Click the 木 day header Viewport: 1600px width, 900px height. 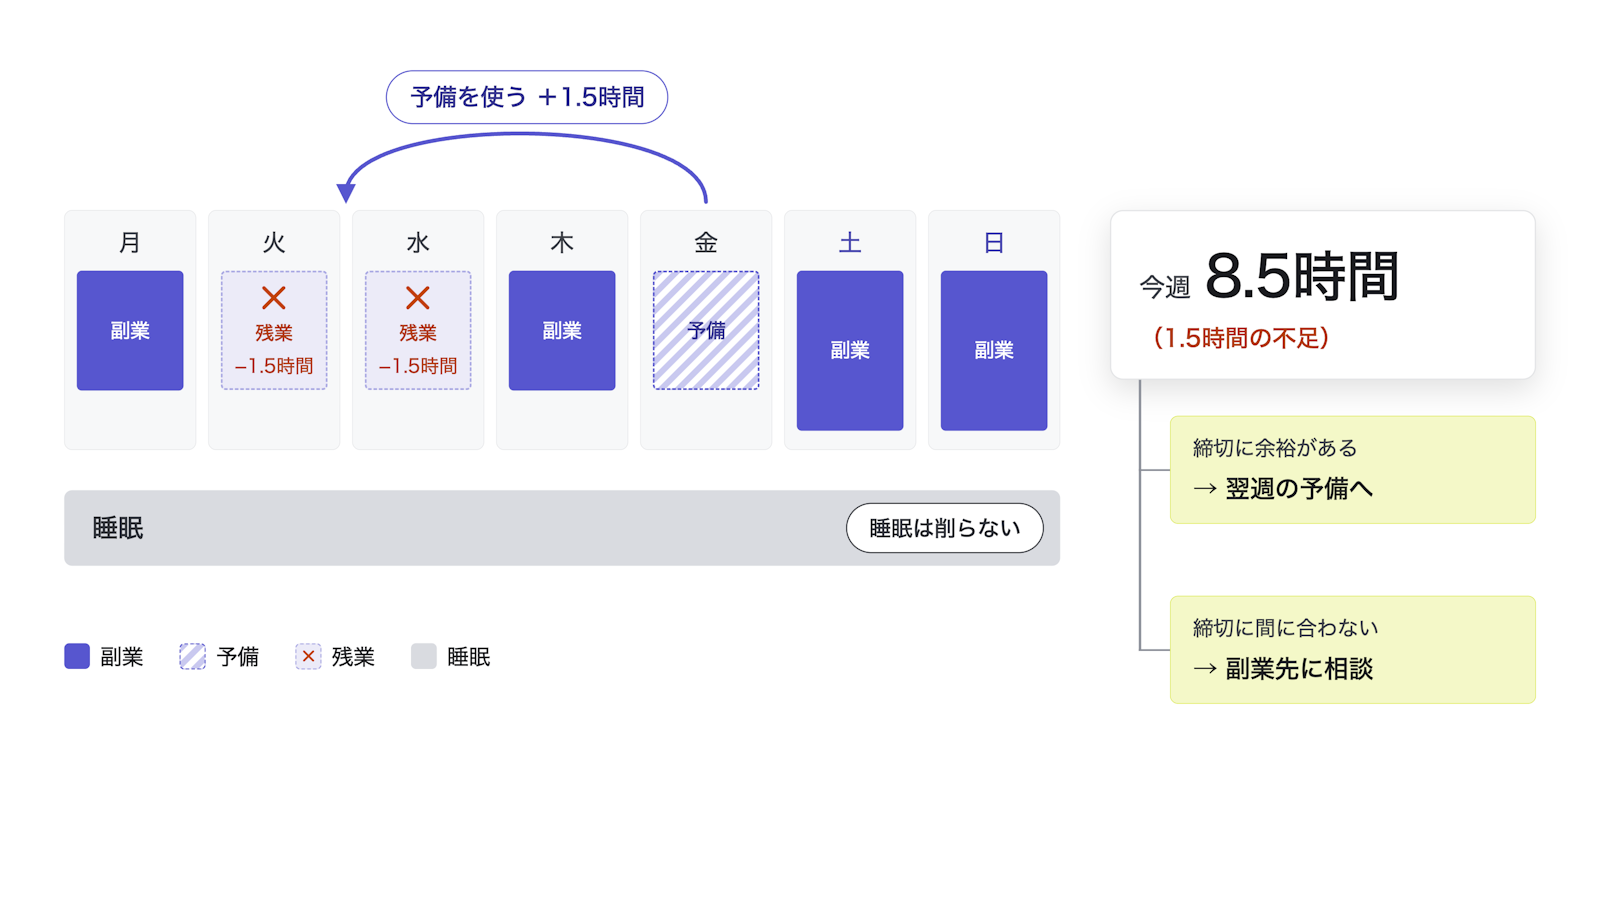coord(562,242)
